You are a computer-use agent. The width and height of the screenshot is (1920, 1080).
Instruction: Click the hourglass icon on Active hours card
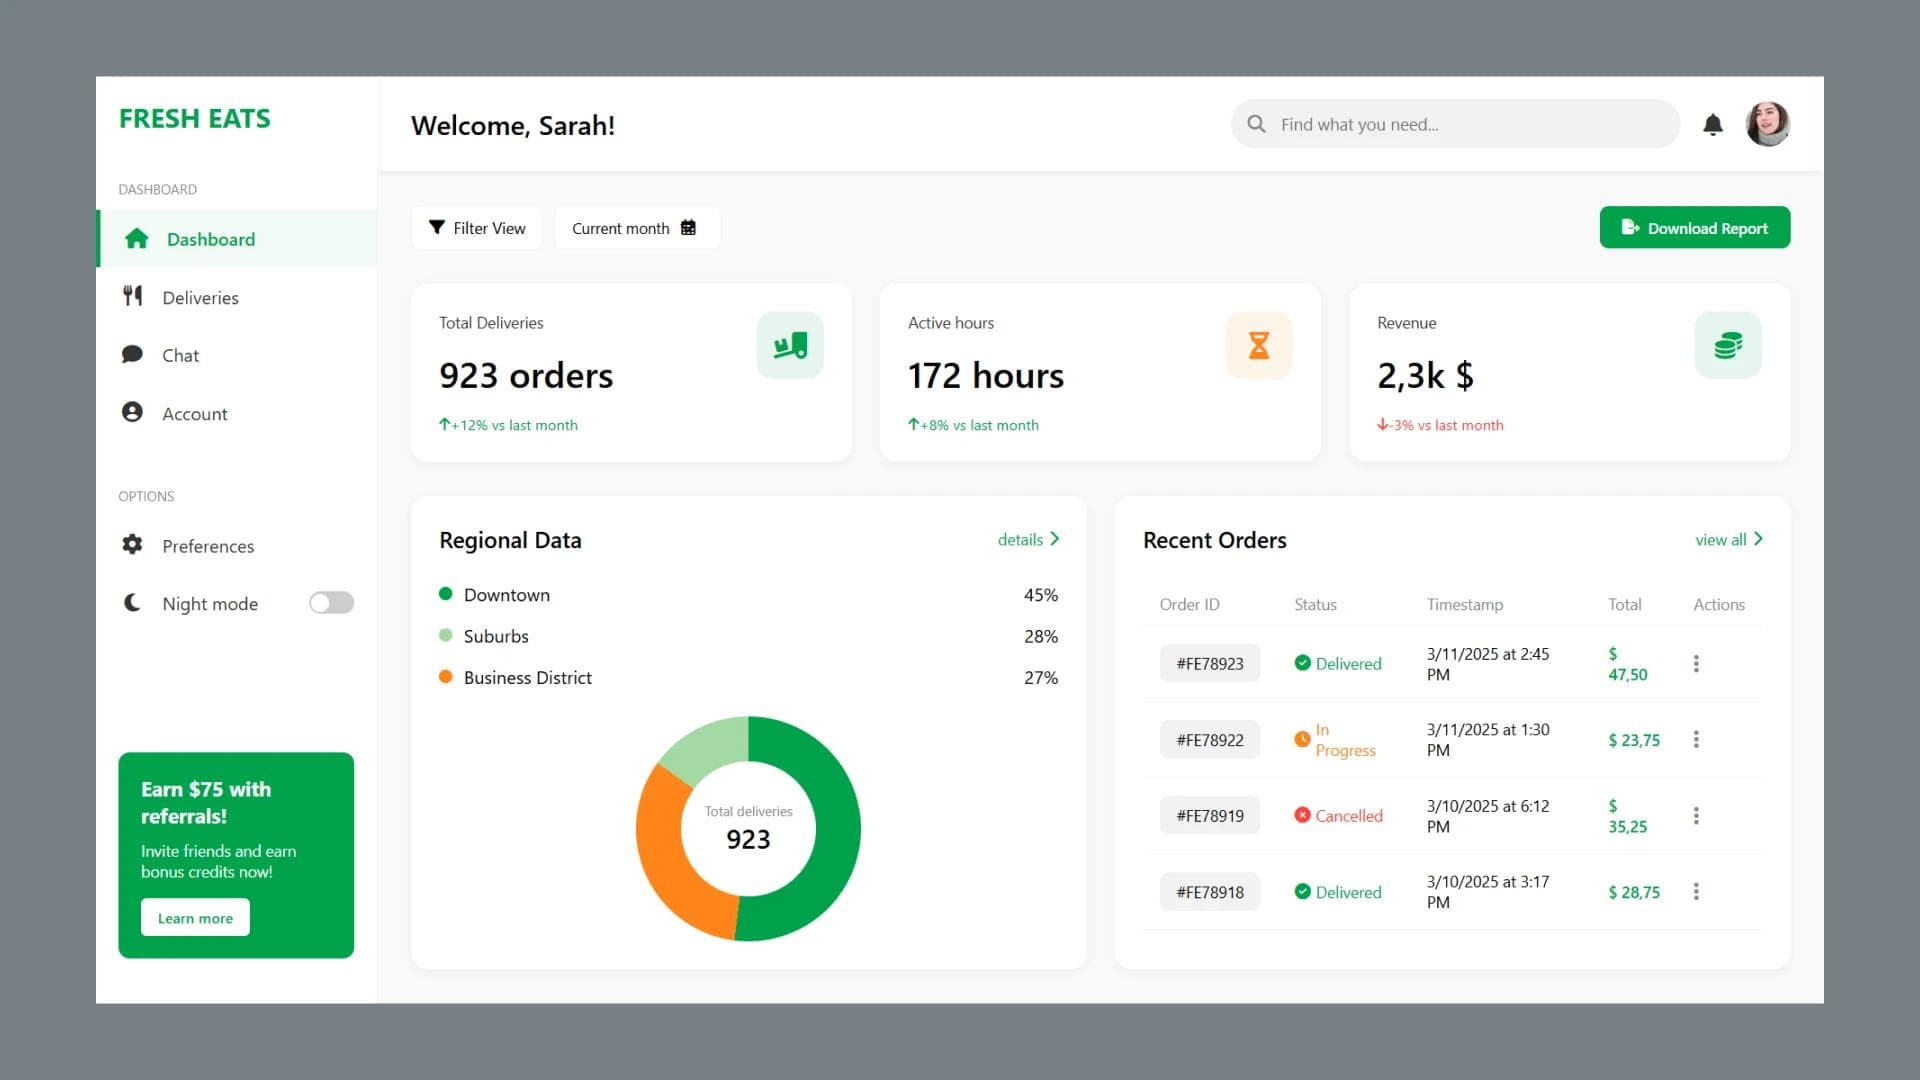tap(1258, 344)
